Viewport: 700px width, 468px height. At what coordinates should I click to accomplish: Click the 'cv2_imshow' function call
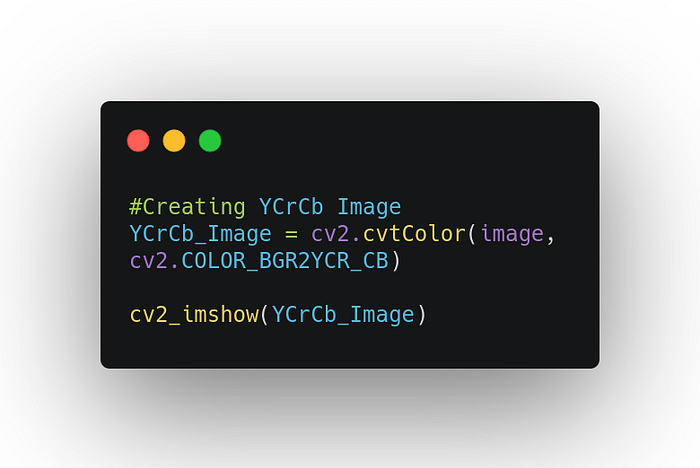click(194, 315)
